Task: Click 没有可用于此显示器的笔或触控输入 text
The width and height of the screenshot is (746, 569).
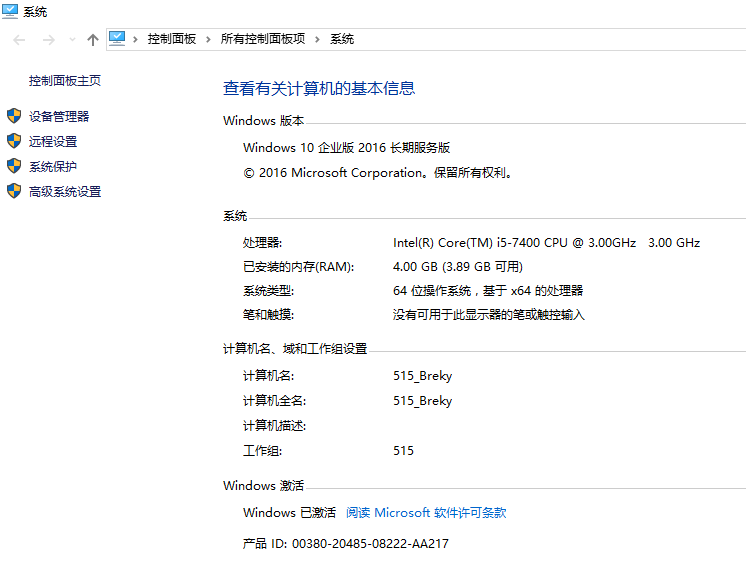Action: tap(489, 315)
